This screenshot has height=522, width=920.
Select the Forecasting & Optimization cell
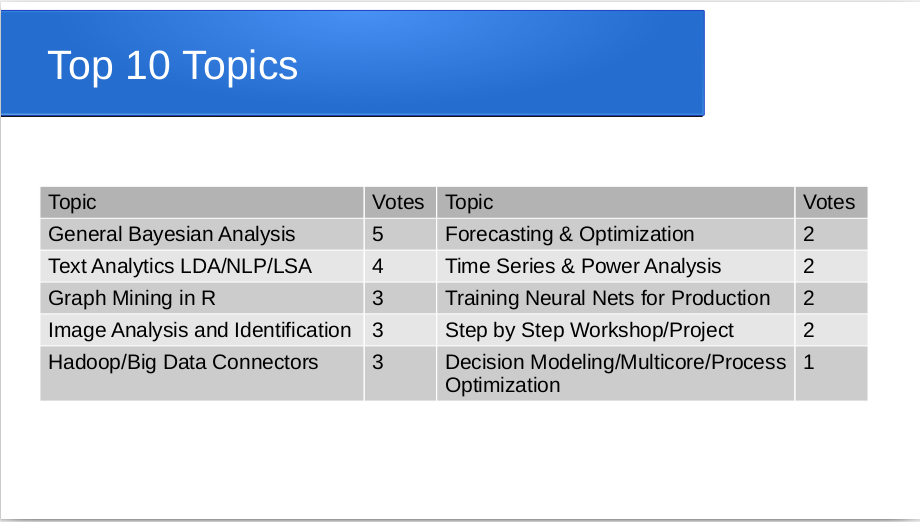(615, 234)
